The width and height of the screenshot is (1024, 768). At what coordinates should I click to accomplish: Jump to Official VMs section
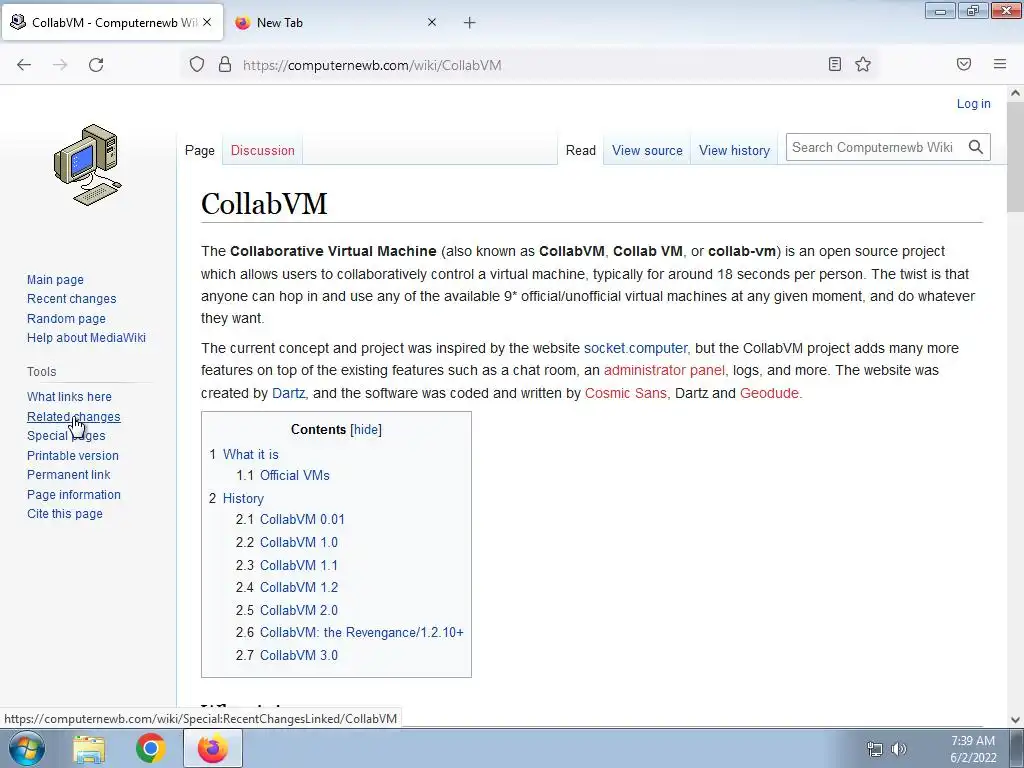click(x=295, y=475)
